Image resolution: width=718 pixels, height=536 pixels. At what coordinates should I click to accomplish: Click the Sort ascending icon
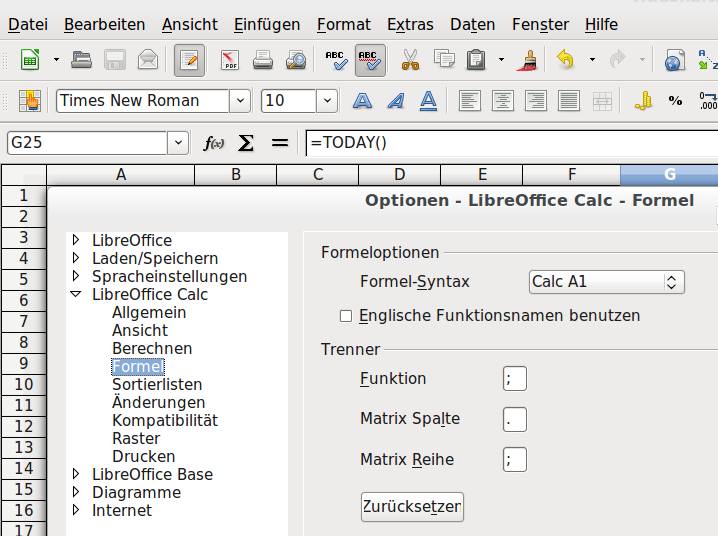pos(707,60)
